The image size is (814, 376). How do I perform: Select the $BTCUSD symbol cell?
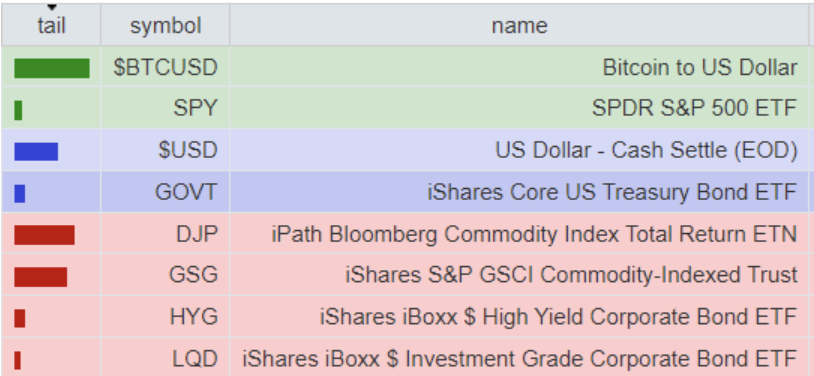pos(165,67)
